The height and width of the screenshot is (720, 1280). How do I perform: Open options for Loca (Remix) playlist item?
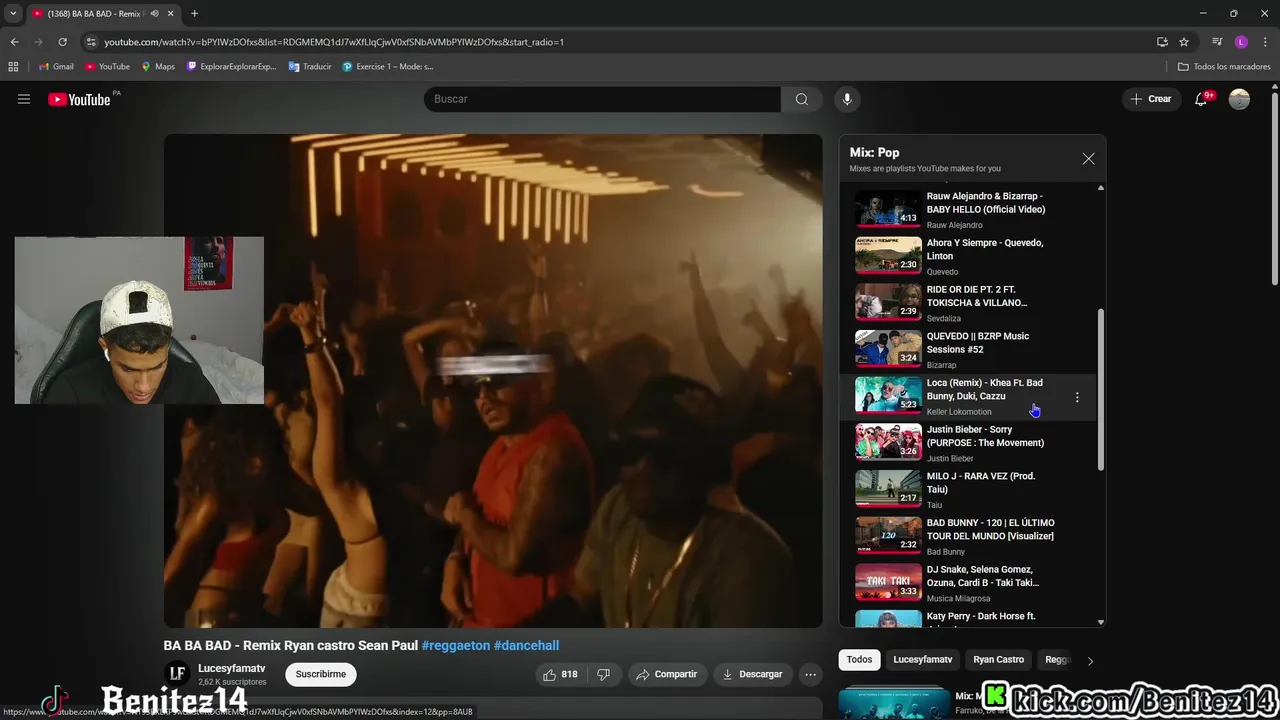click(1077, 397)
